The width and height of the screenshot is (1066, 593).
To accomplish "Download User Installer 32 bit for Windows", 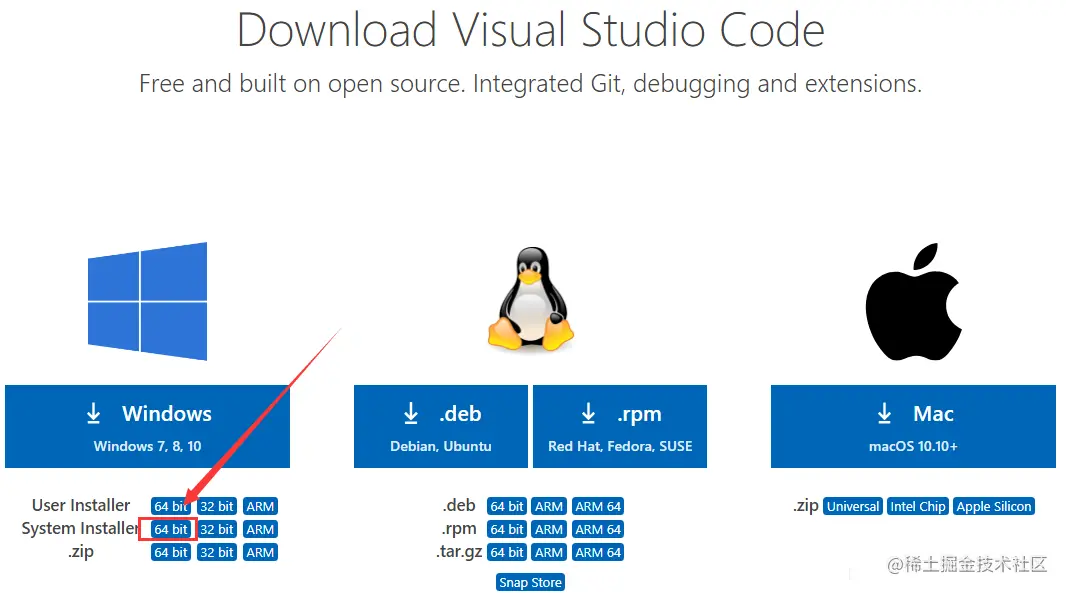I will coord(217,506).
